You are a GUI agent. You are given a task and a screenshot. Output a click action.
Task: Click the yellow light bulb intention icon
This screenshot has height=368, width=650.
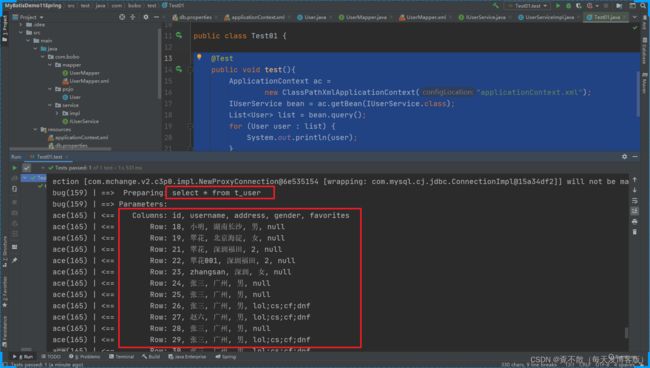click(x=199, y=57)
